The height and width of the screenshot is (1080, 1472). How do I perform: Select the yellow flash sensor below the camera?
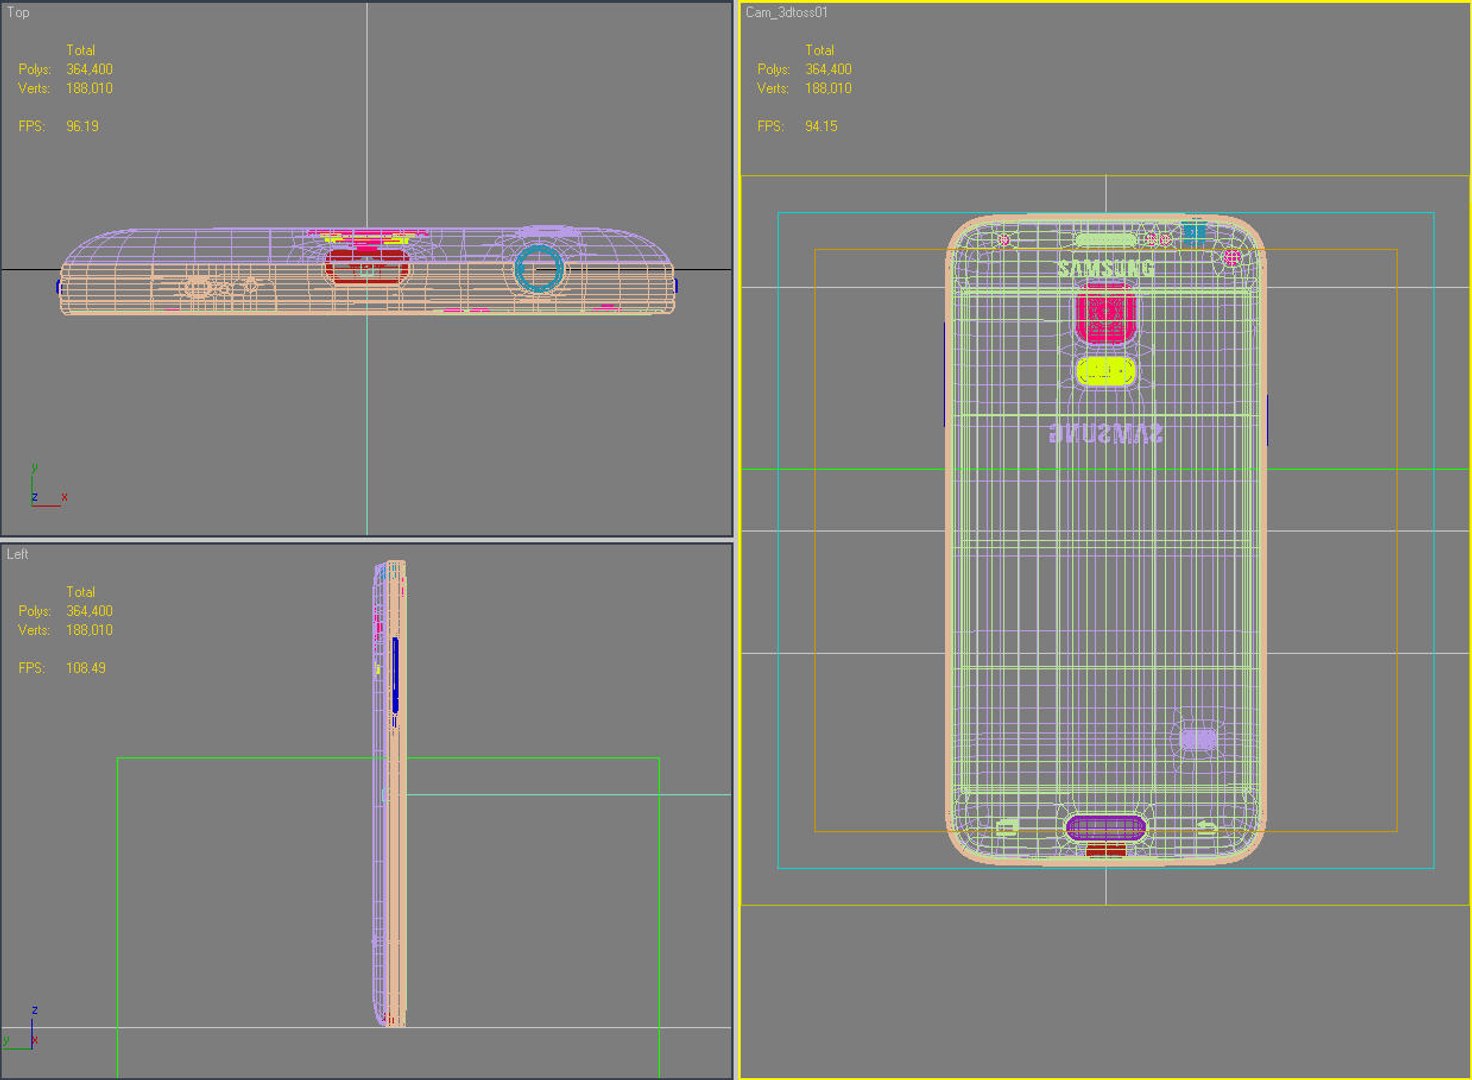[x=1106, y=372]
